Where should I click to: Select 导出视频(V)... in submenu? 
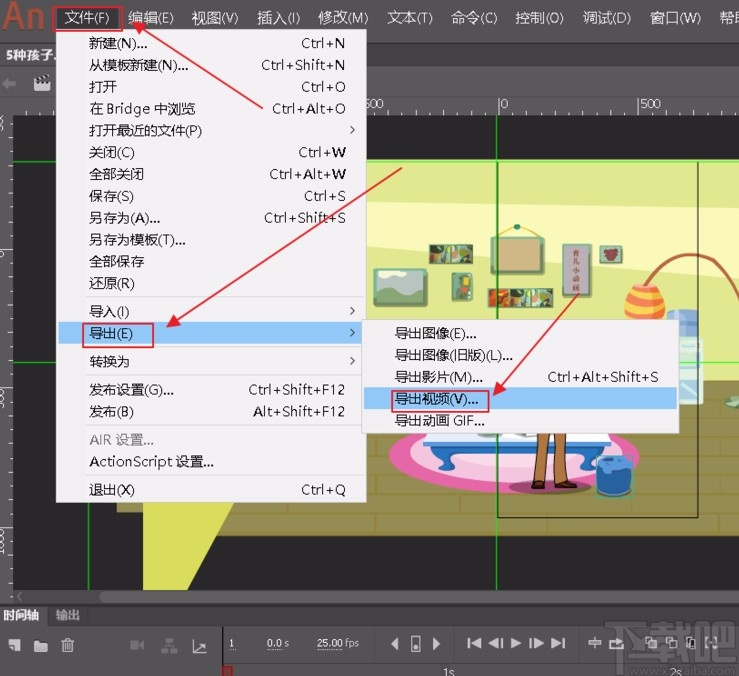click(520, 399)
